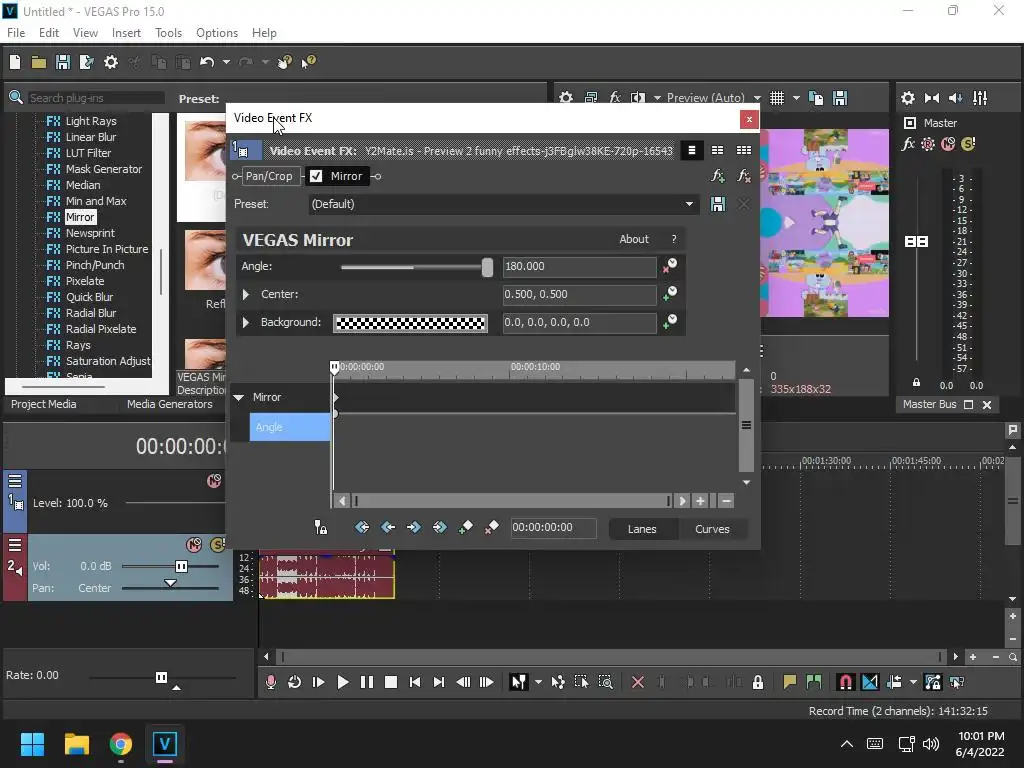Open the Undo history dropdown arrow
This screenshot has width=1024, height=768.
tap(226, 62)
